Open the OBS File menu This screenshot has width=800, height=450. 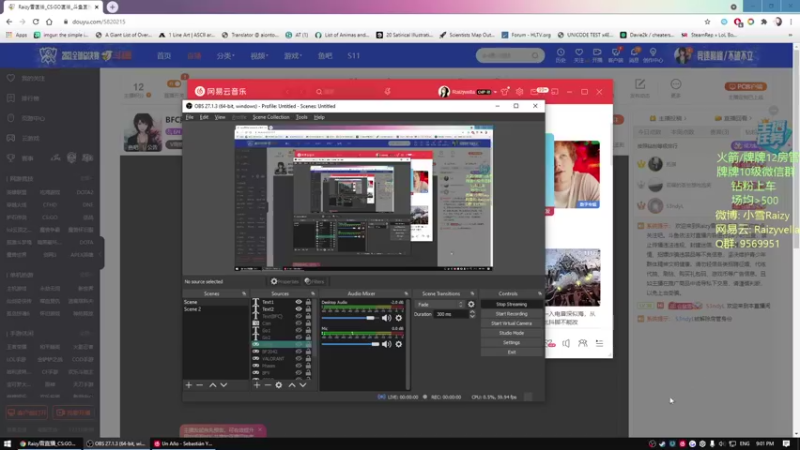189,117
